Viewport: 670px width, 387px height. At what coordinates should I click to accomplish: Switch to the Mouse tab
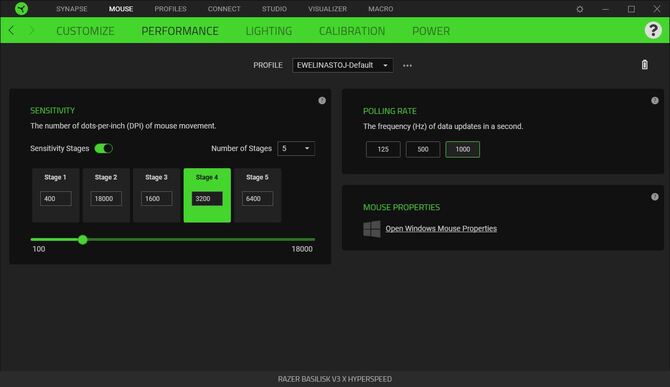click(121, 9)
